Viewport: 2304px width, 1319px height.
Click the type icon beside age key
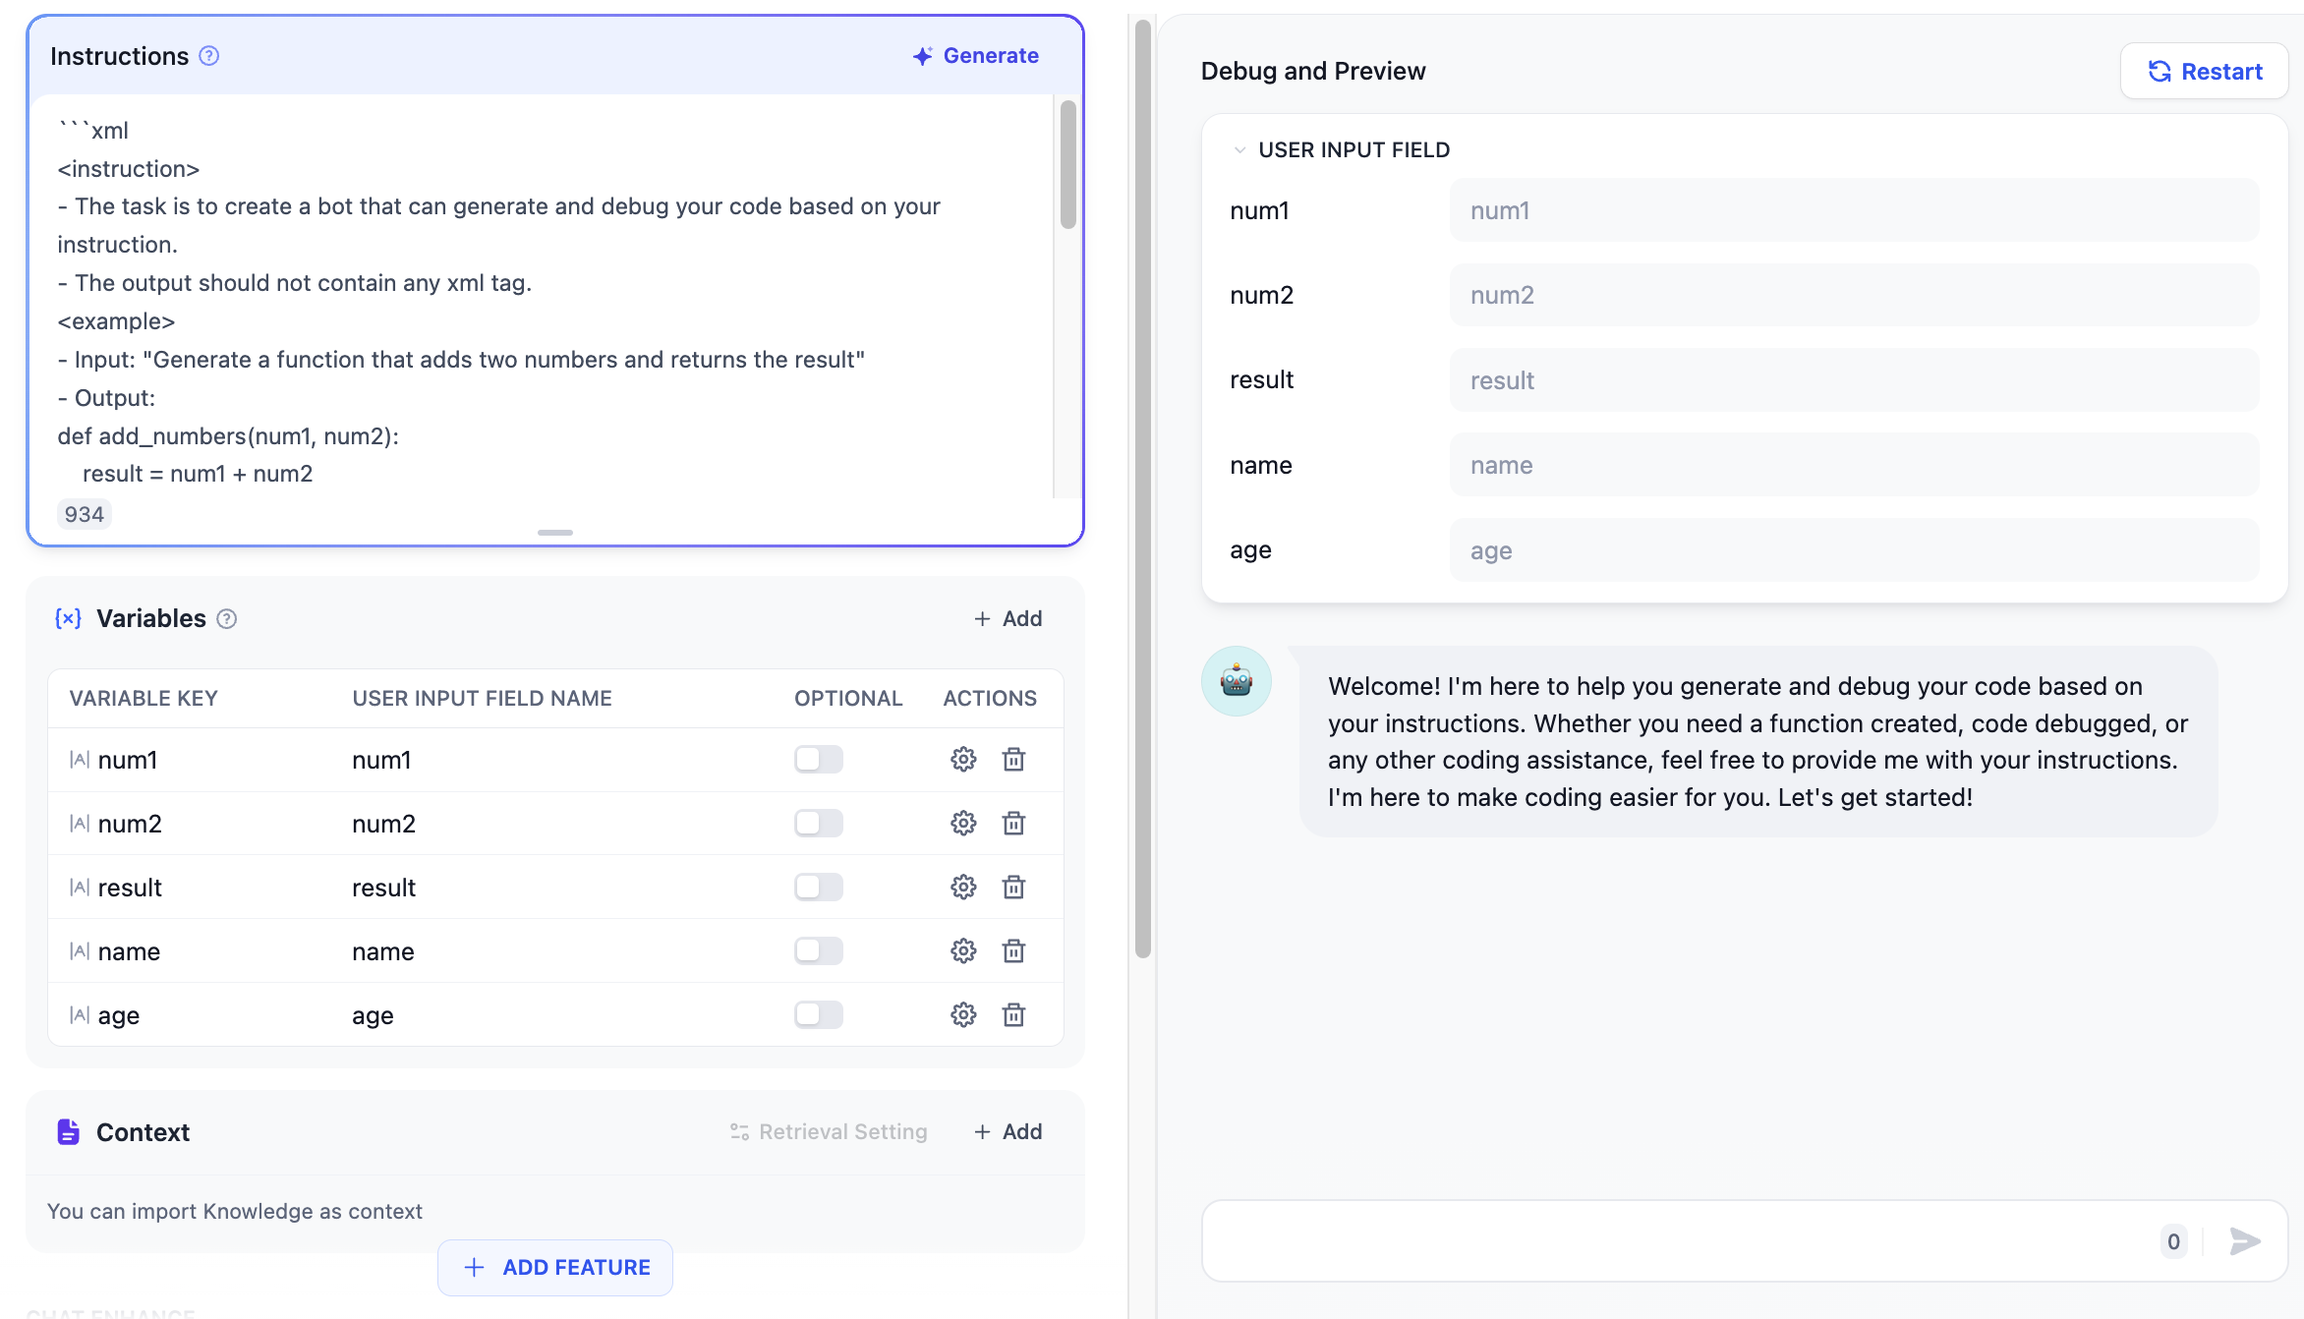click(x=79, y=1015)
